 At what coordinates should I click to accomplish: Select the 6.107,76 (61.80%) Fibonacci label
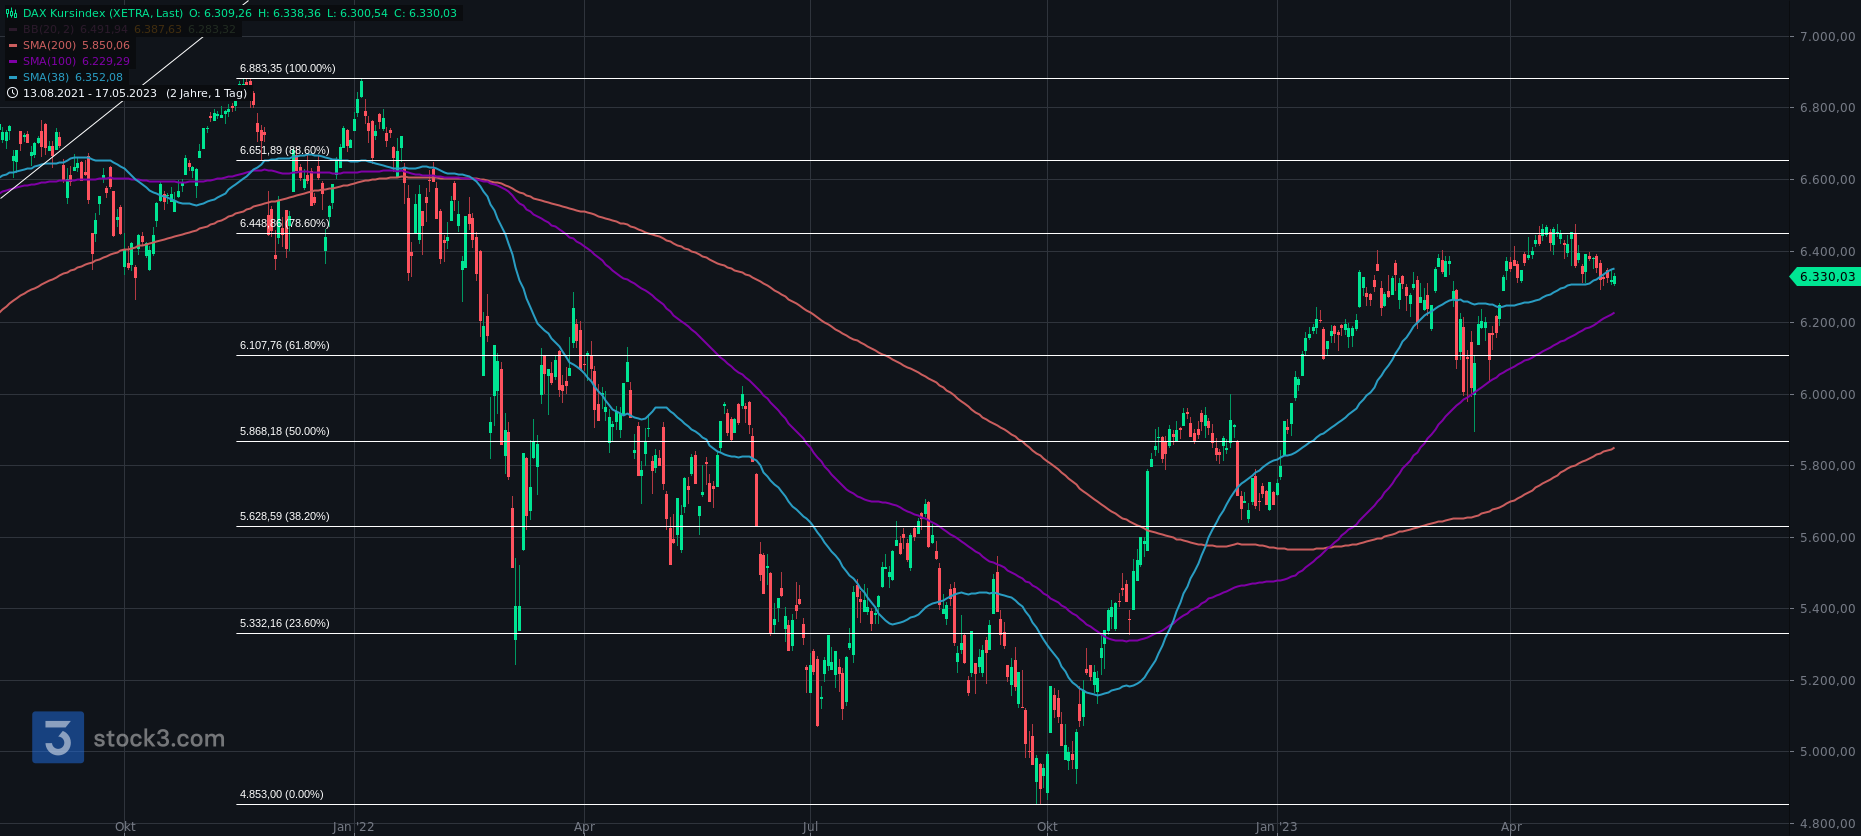tap(285, 345)
